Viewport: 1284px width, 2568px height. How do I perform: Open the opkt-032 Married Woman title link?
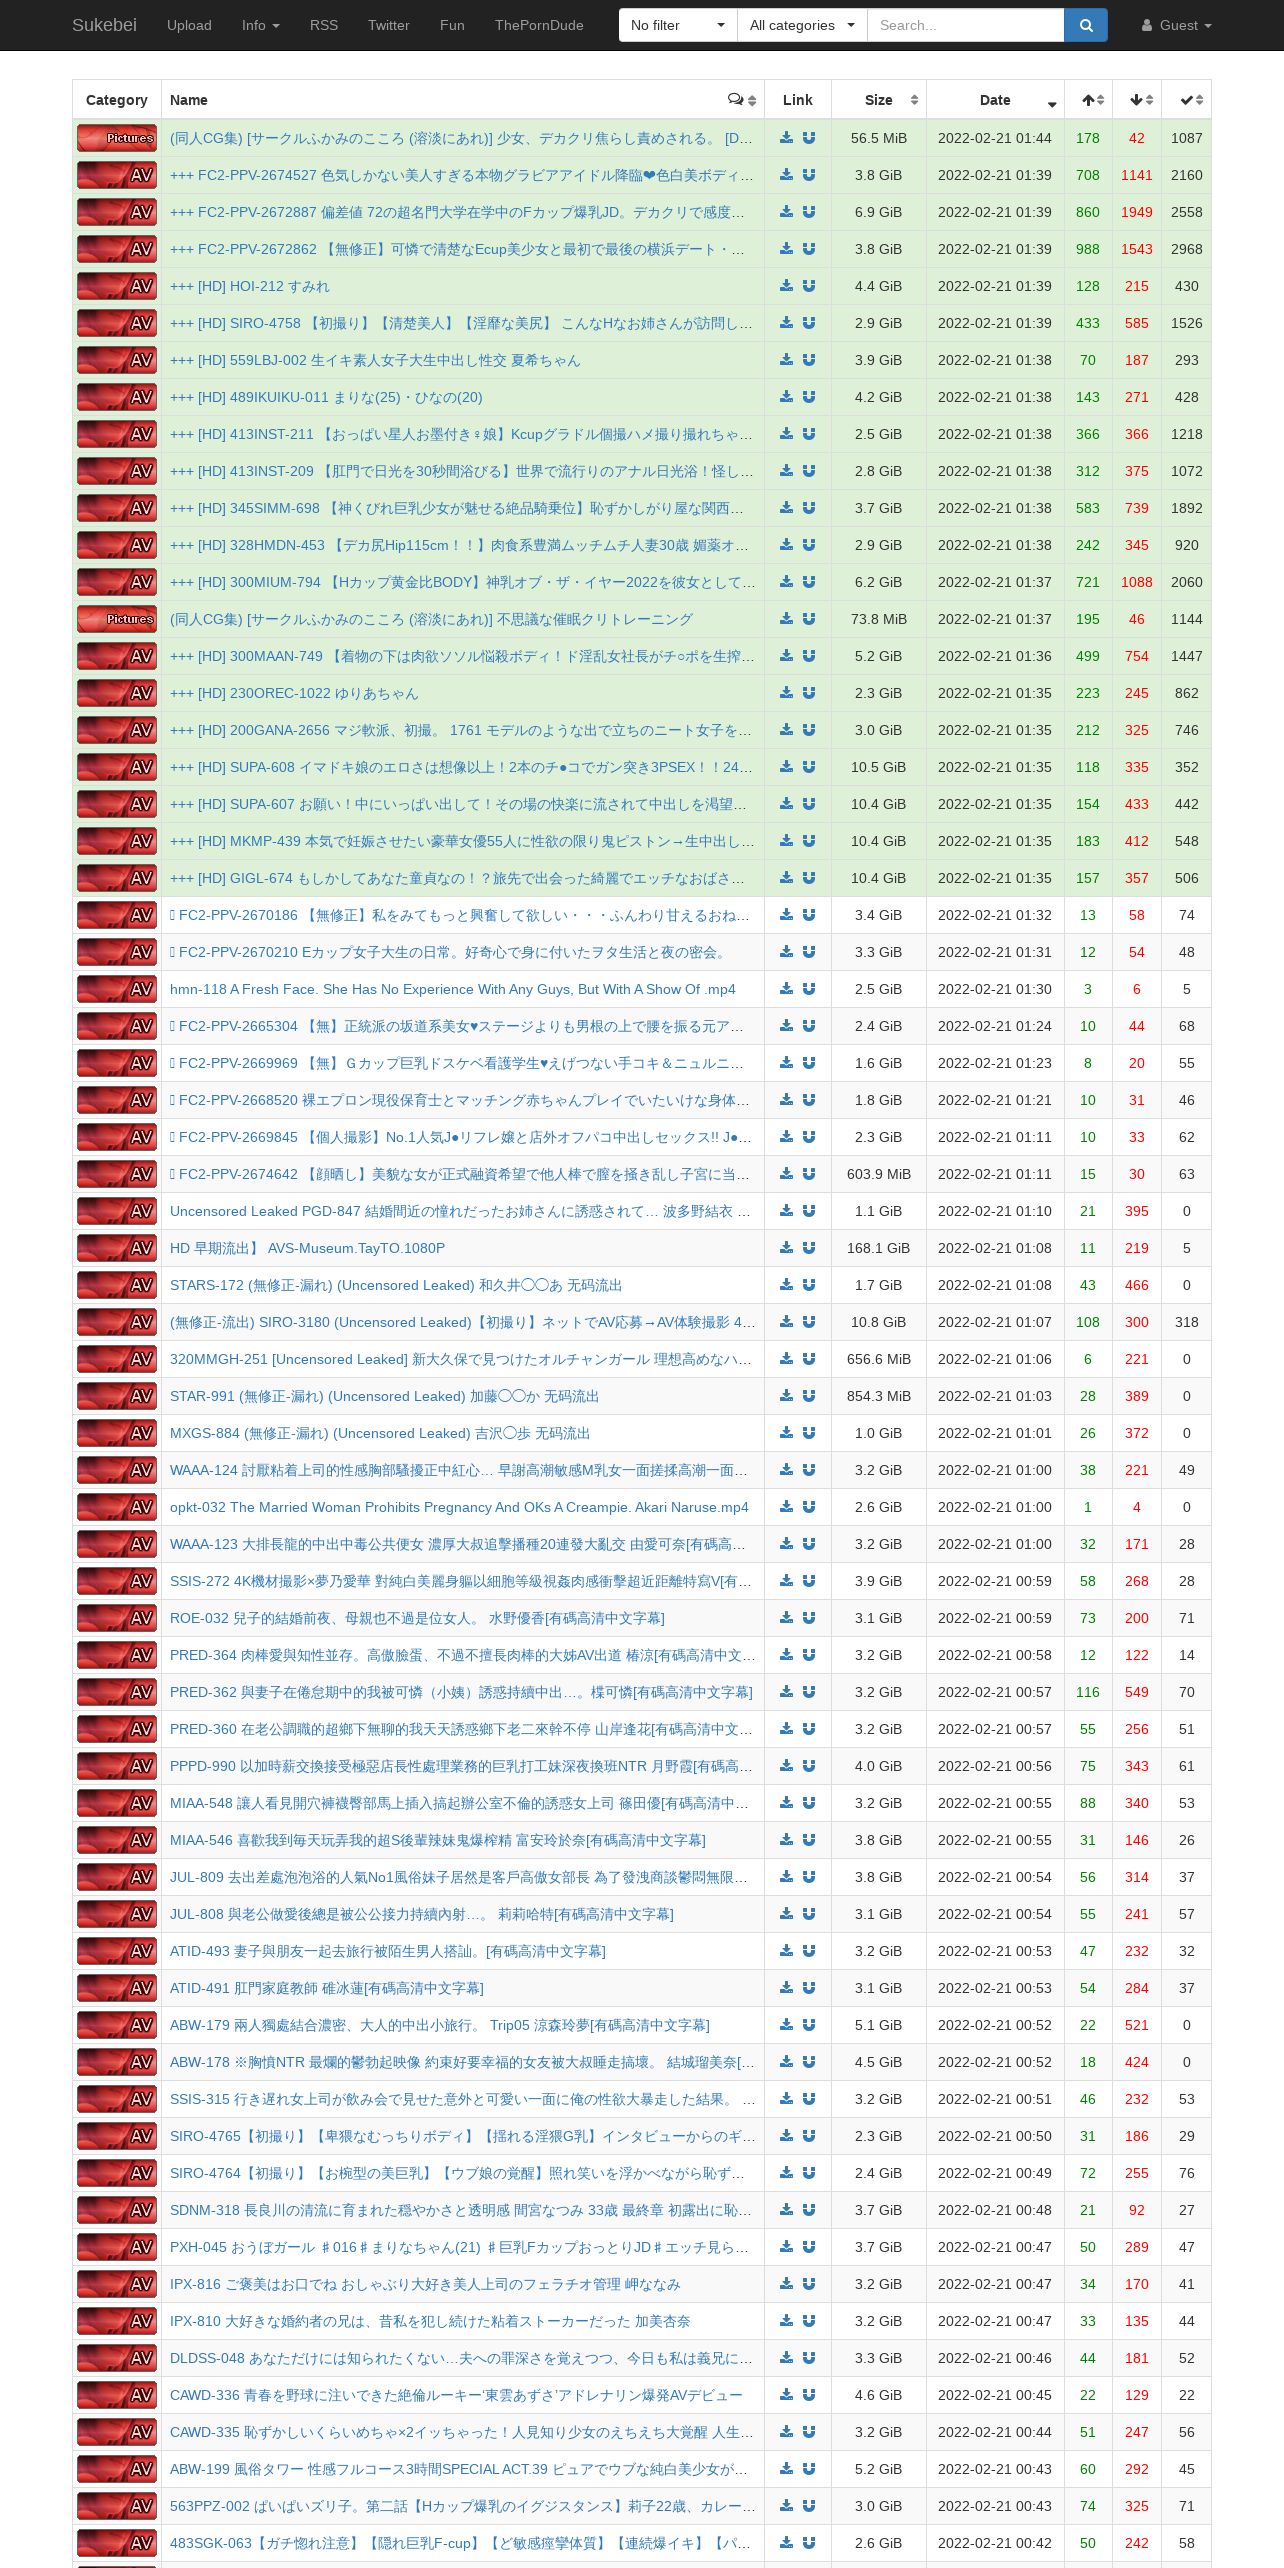pyautogui.click(x=459, y=1507)
